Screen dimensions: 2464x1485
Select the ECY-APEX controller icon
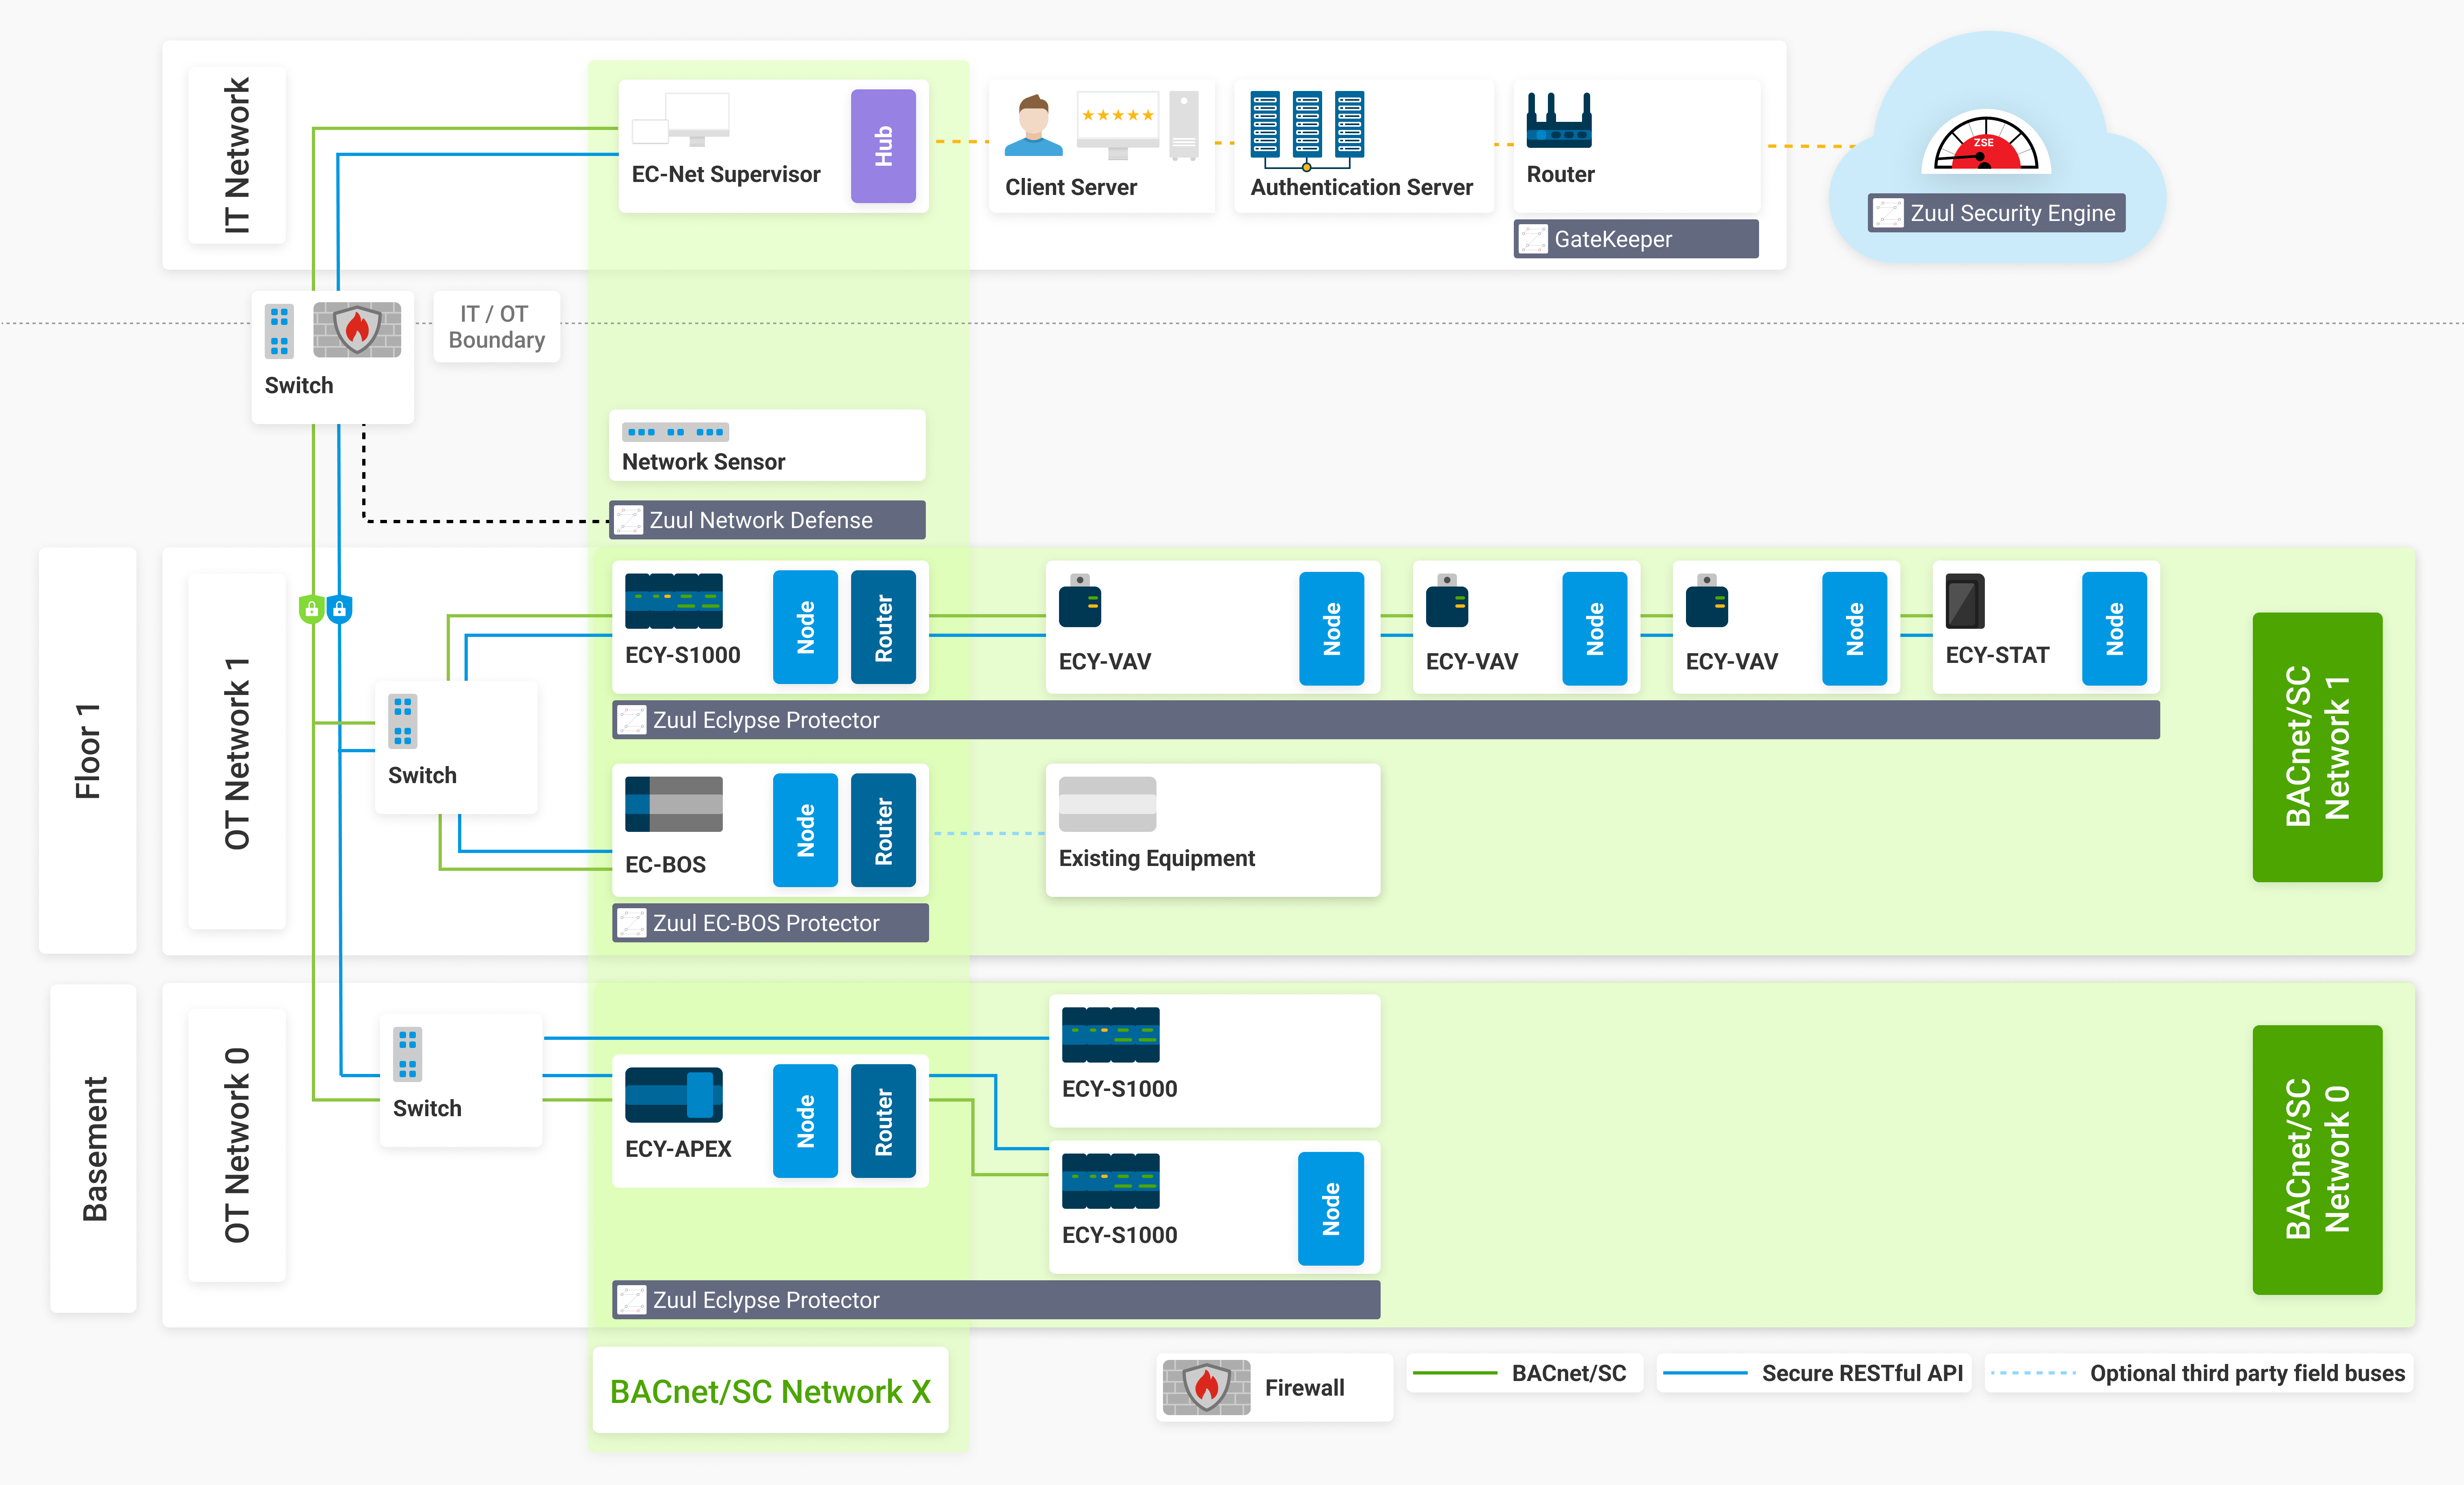[674, 1095]
